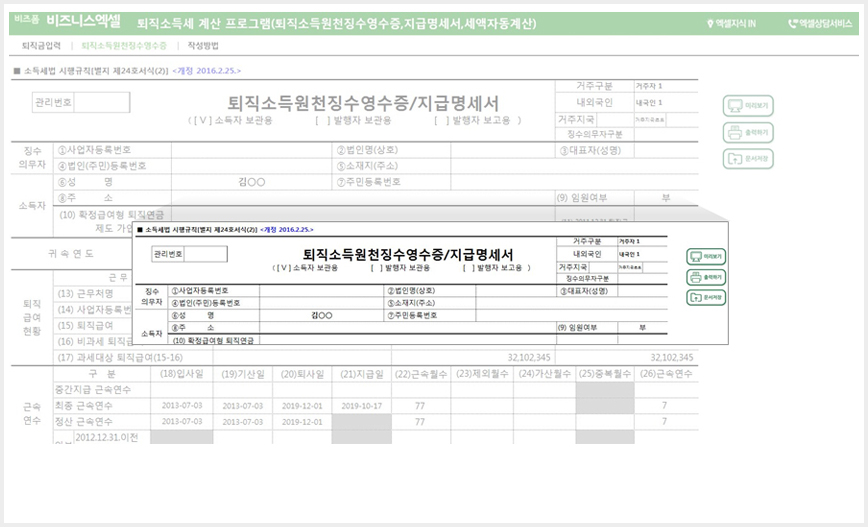Select the 귀속연도 row label
Image resolution: width=868 pixels, height=527 pixels.
click(71, 254)
